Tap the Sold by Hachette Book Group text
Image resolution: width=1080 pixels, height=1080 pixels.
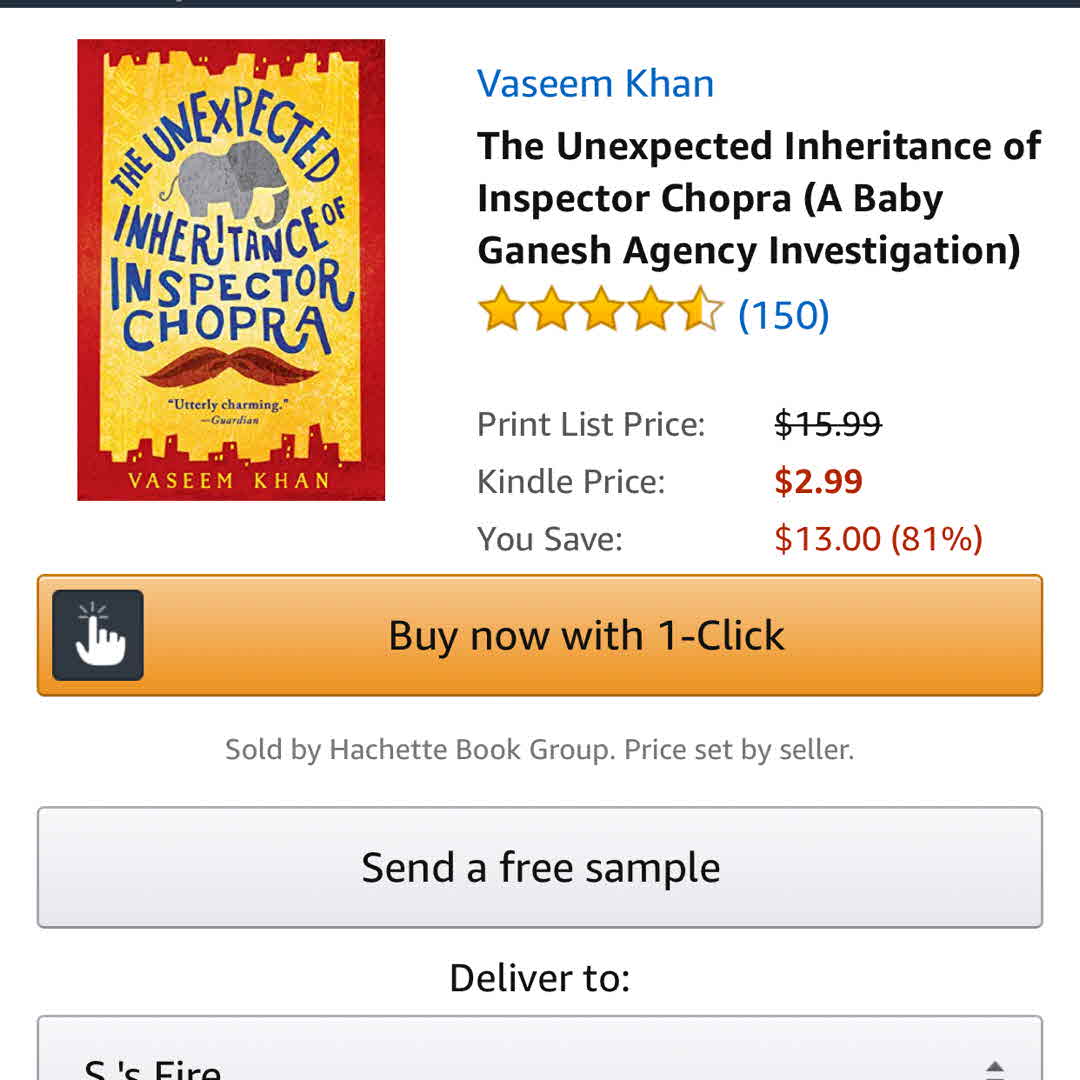tap(540, 749)
